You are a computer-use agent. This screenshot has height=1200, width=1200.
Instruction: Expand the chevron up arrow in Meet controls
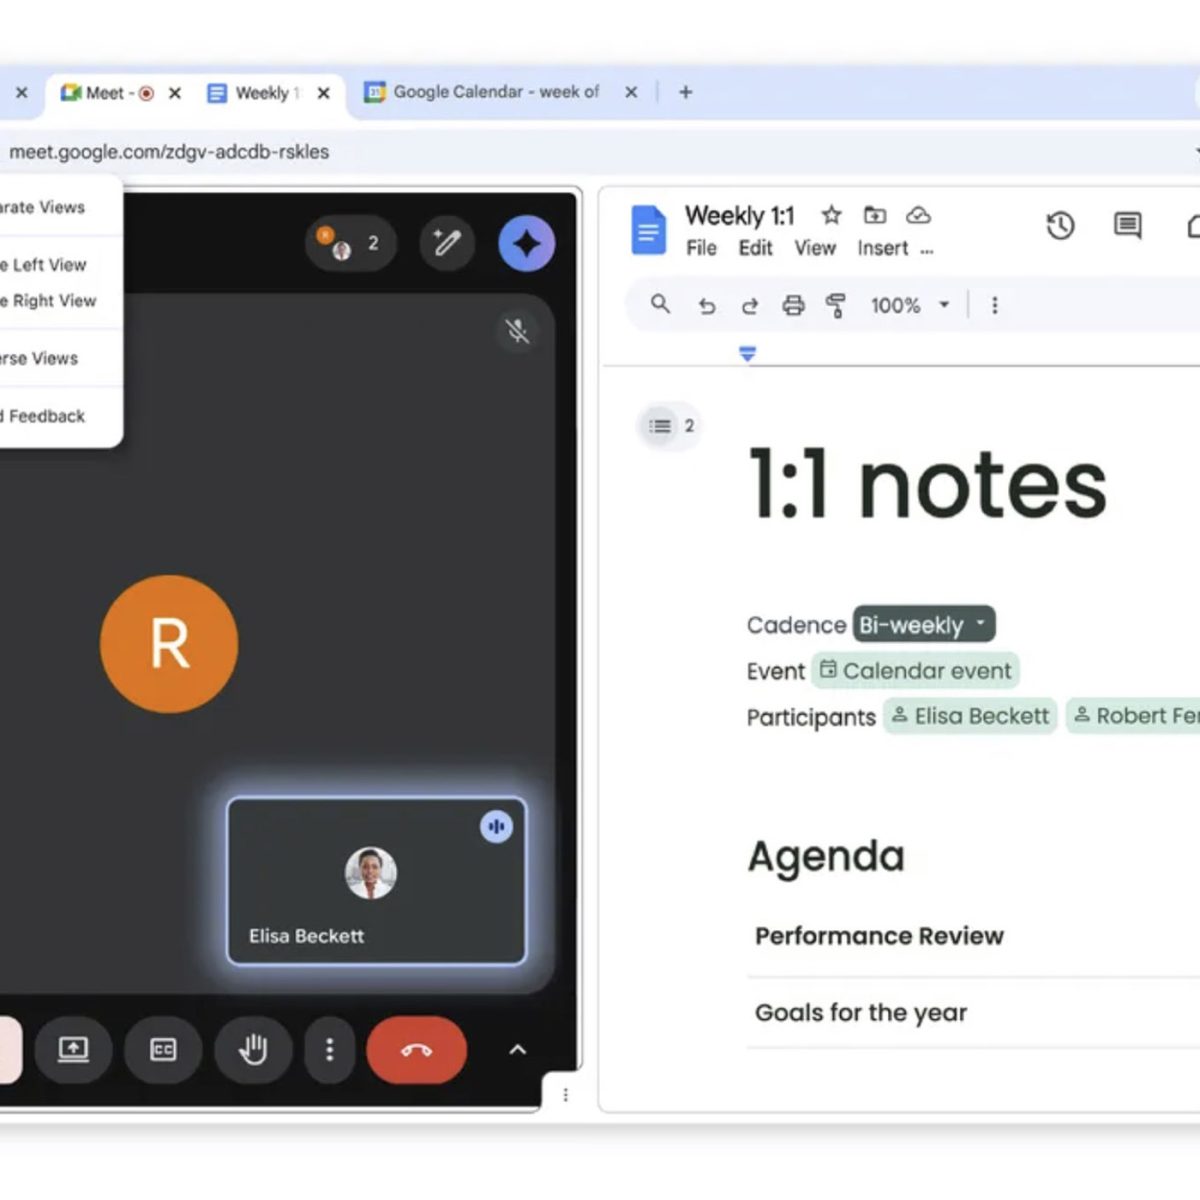tap(517, 1049)
